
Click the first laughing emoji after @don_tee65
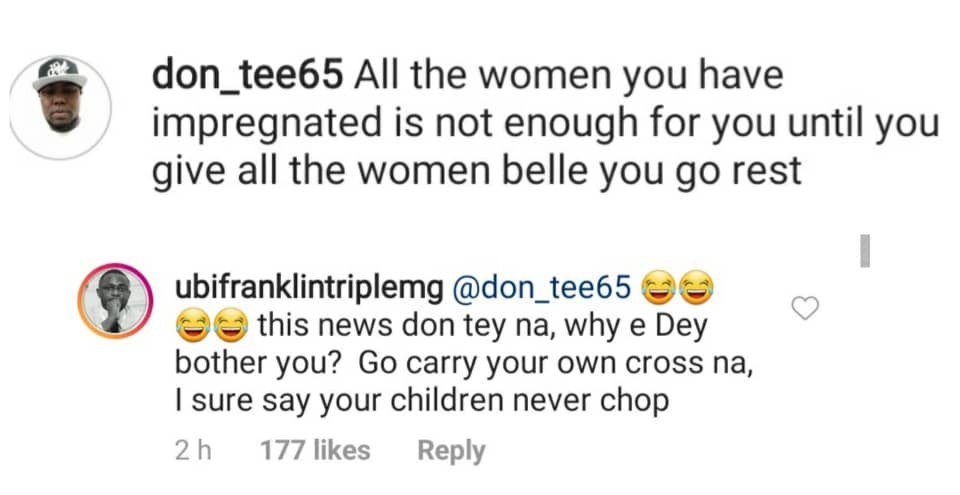point(658,289)
